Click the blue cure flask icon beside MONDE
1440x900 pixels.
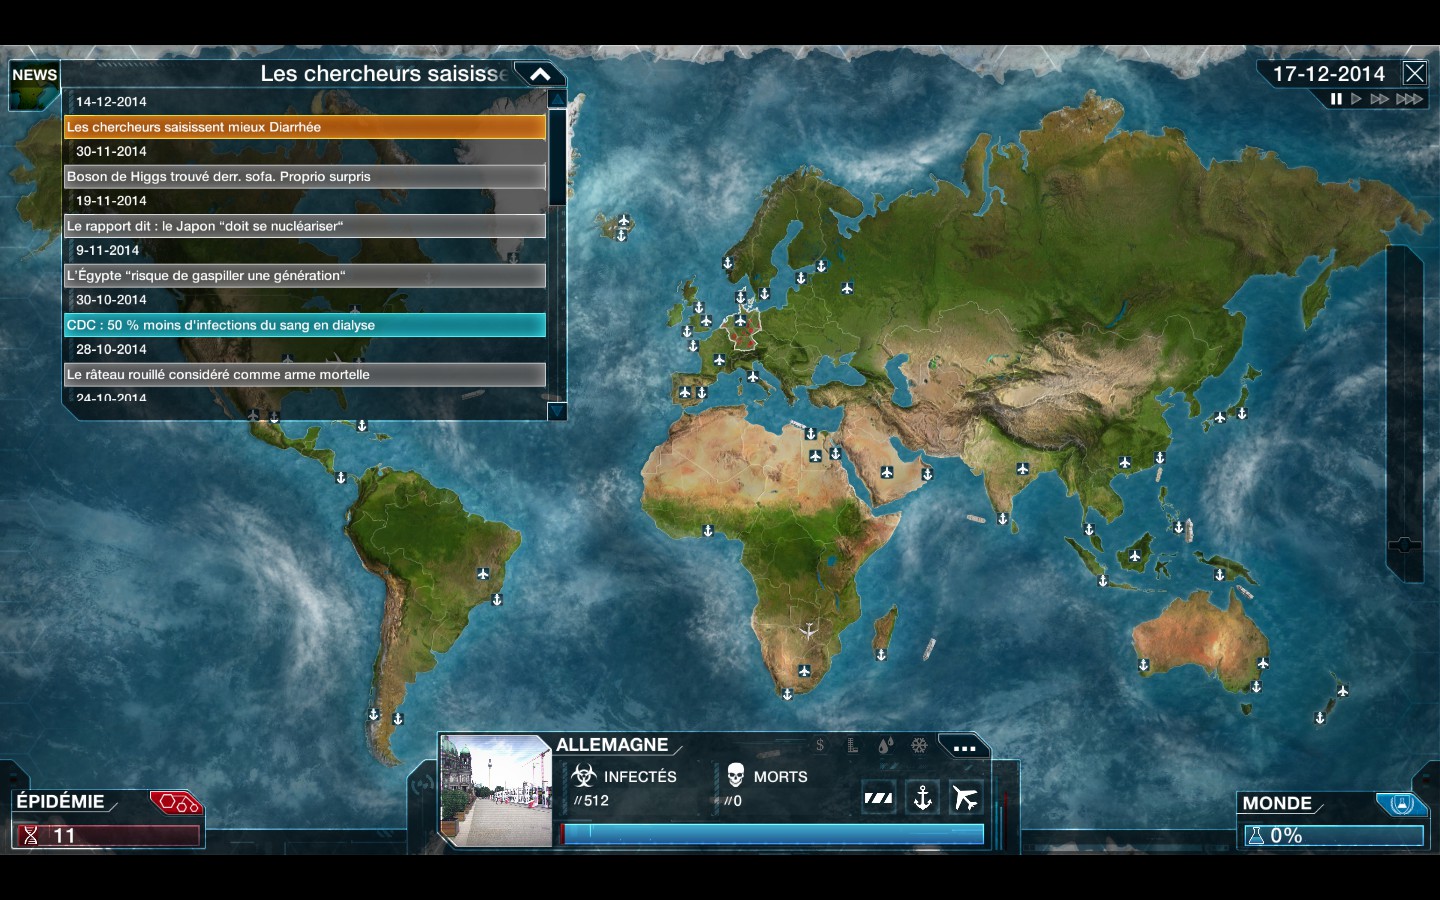(1401, 804)
